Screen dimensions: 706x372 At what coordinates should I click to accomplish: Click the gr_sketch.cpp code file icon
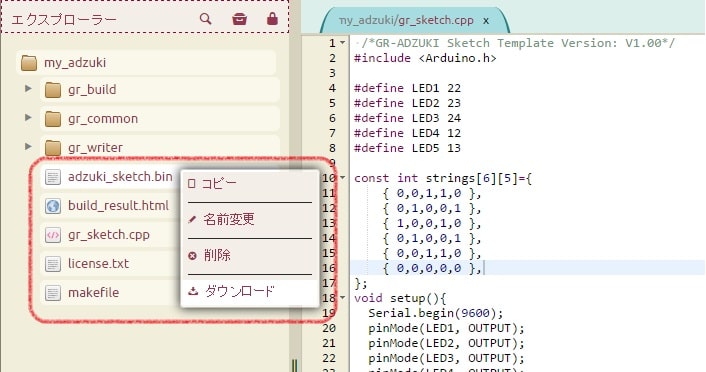[53, 235]
